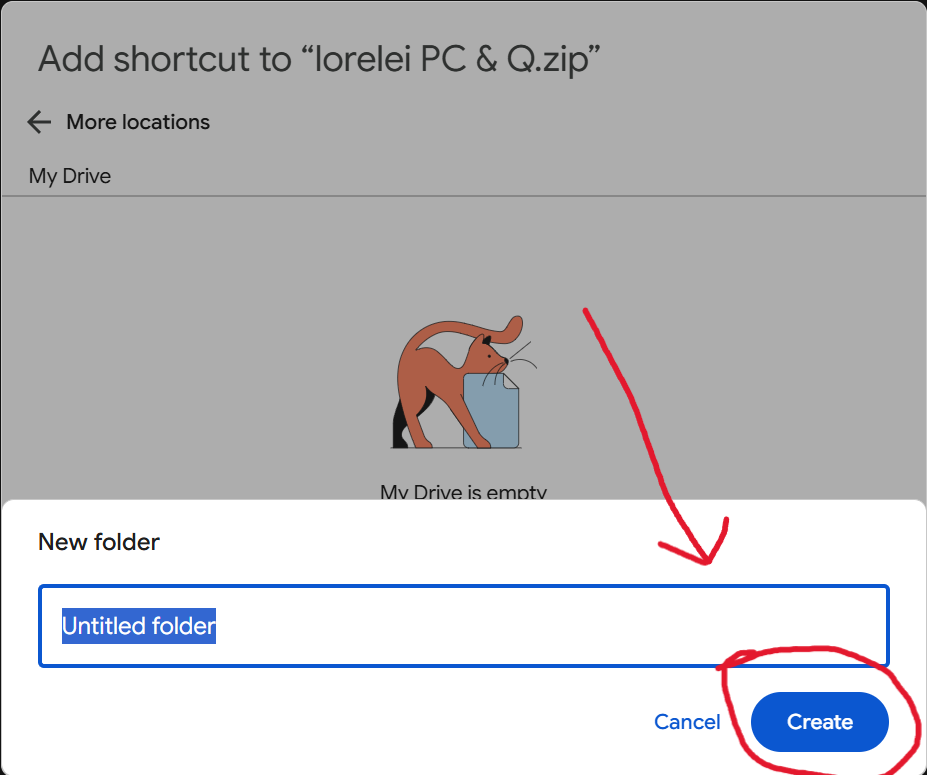Click the Create button
Screen dimensions: 927x775
coord(819,722)
